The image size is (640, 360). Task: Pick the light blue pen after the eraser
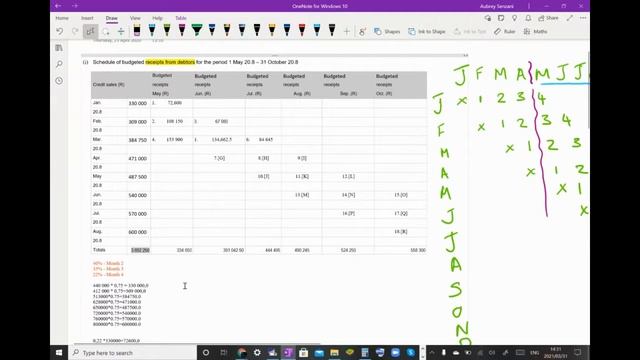coord(152,30)
